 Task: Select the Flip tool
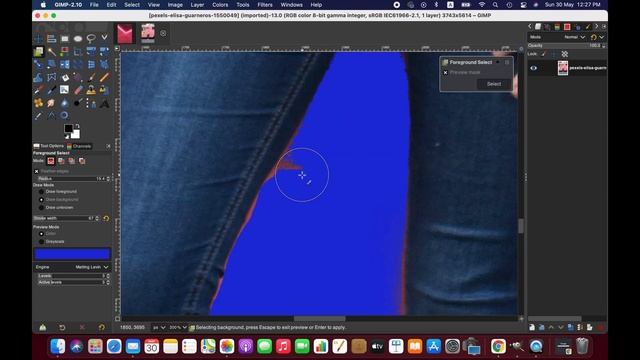pos(64,64)
